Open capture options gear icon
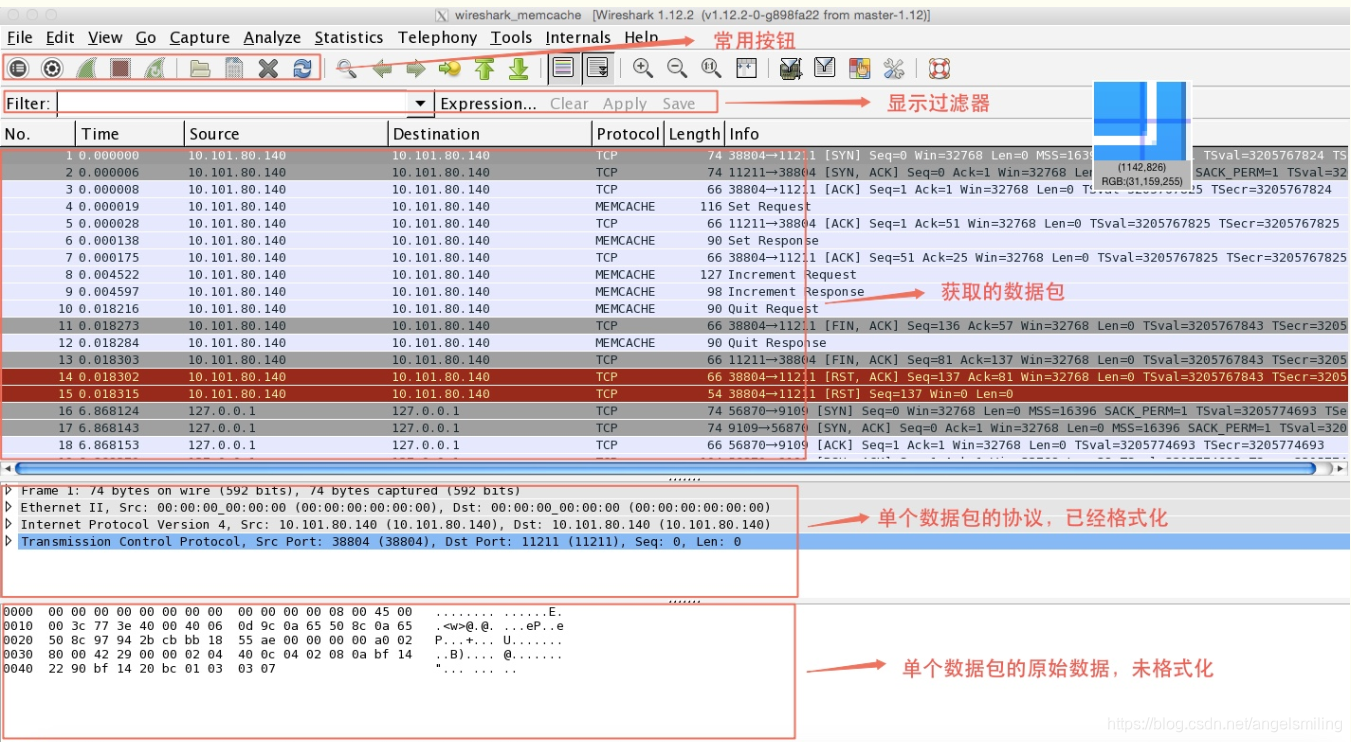 (x=53, y=69)
